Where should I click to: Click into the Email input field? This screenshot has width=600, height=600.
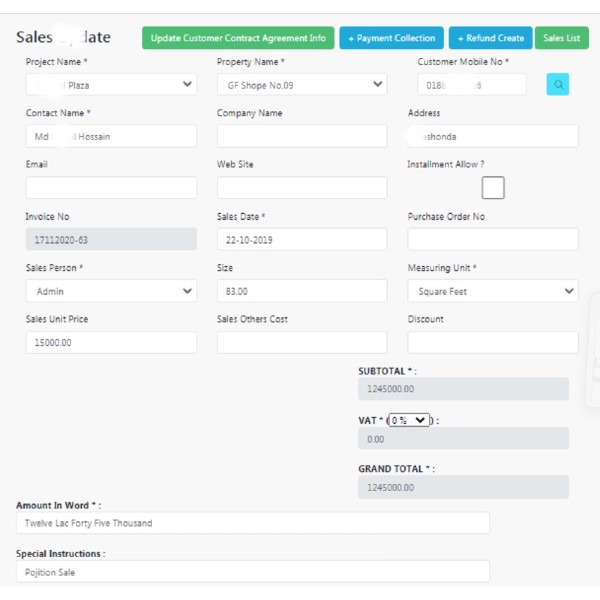[111, 188]
